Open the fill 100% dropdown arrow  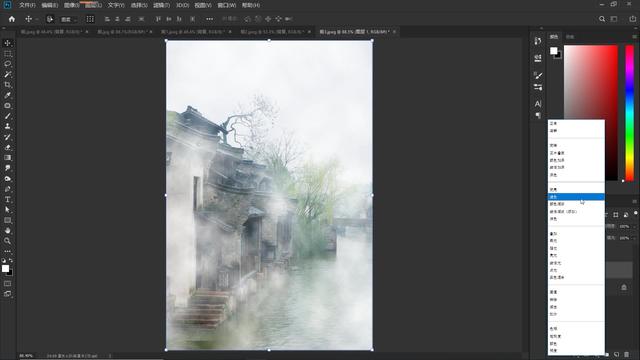click(634, 238)
